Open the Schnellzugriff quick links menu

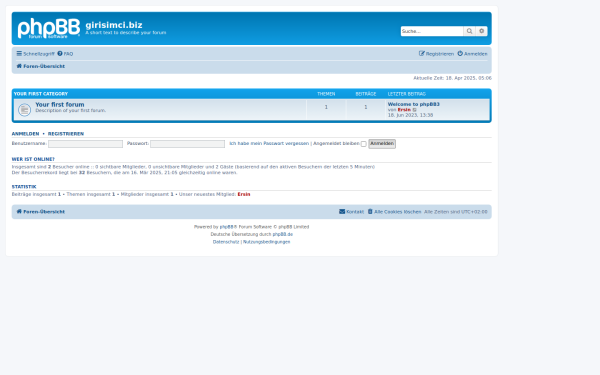[x=35, y=54]
